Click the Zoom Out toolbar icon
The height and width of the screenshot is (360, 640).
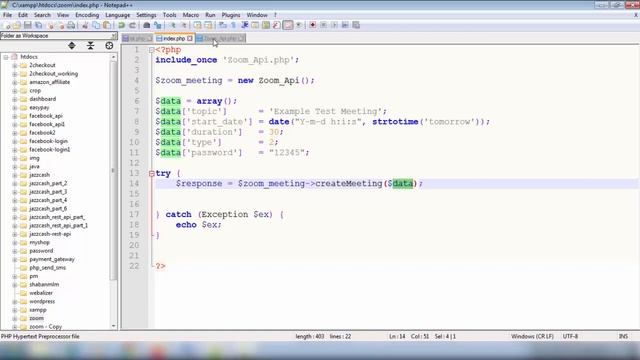coord(184,25)
